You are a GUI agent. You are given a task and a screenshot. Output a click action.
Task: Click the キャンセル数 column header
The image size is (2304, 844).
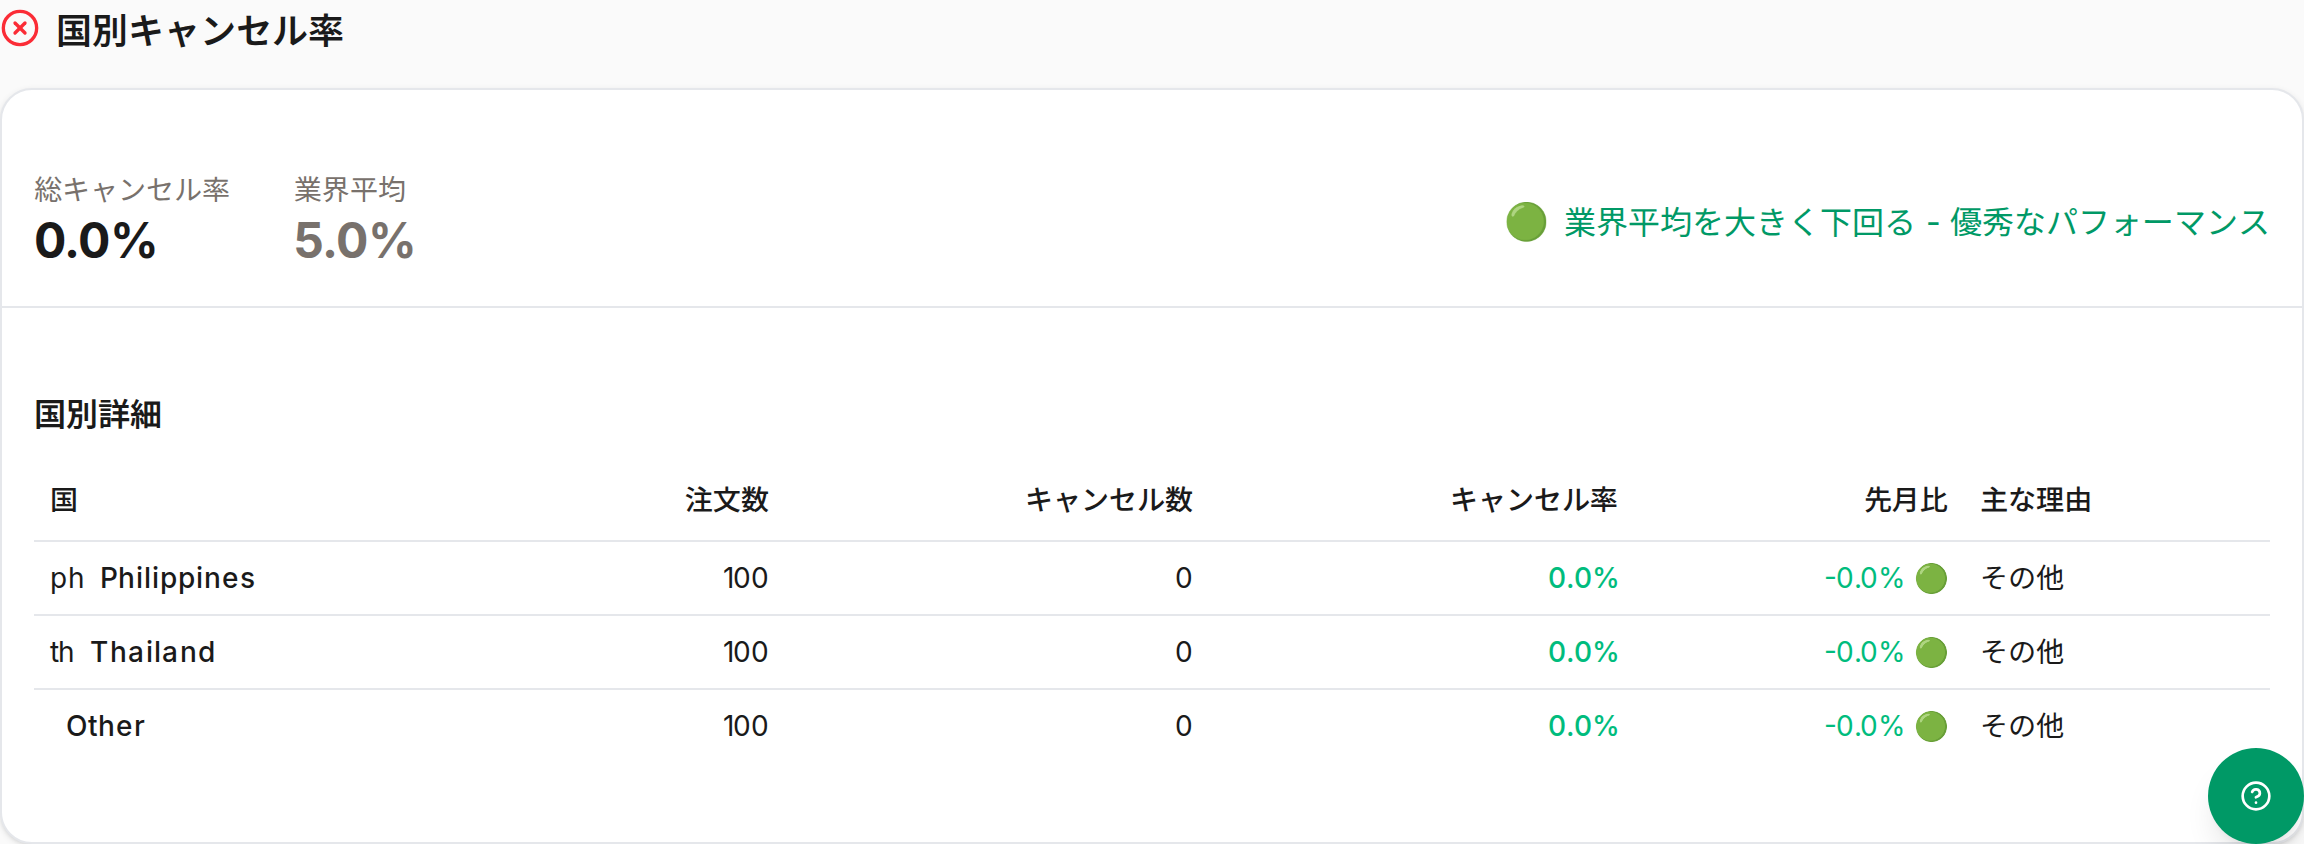point(1109,500)
